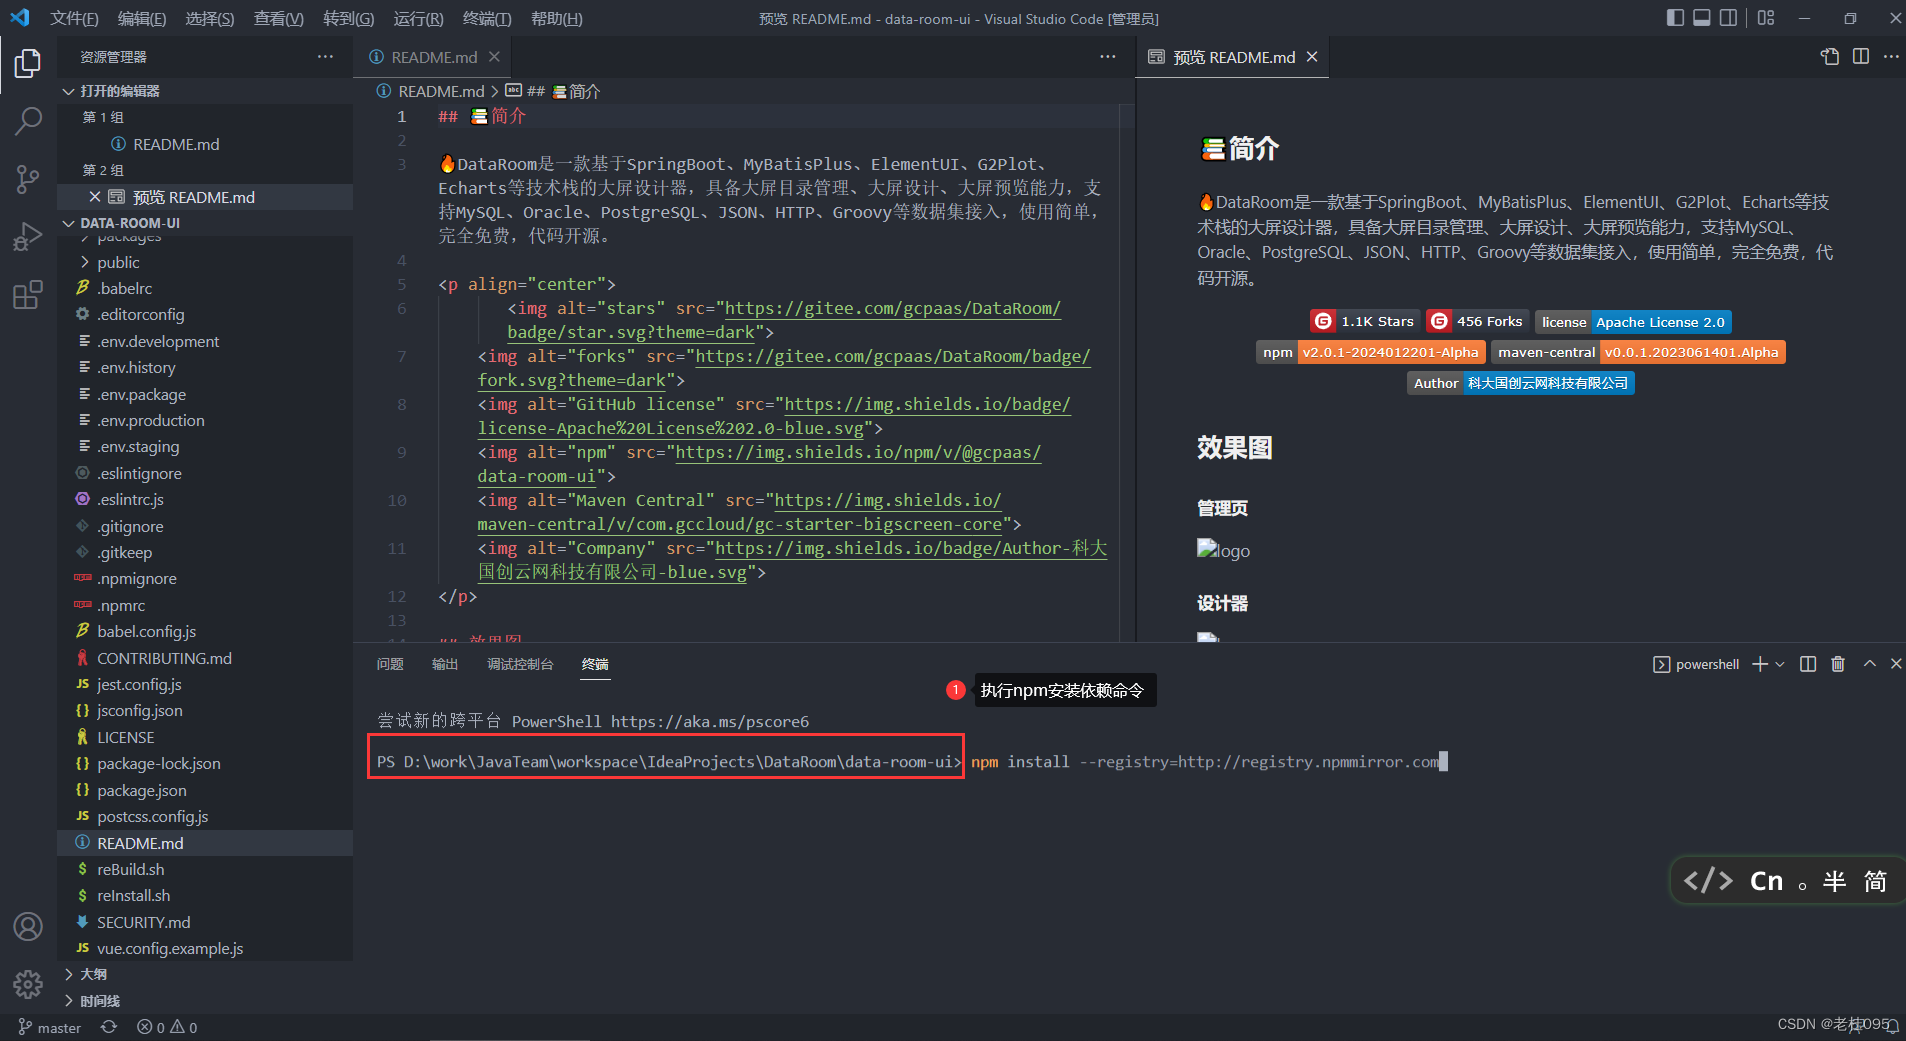
Task: Click Show Source icon in preview toolbar
Action: [1829, 57]
